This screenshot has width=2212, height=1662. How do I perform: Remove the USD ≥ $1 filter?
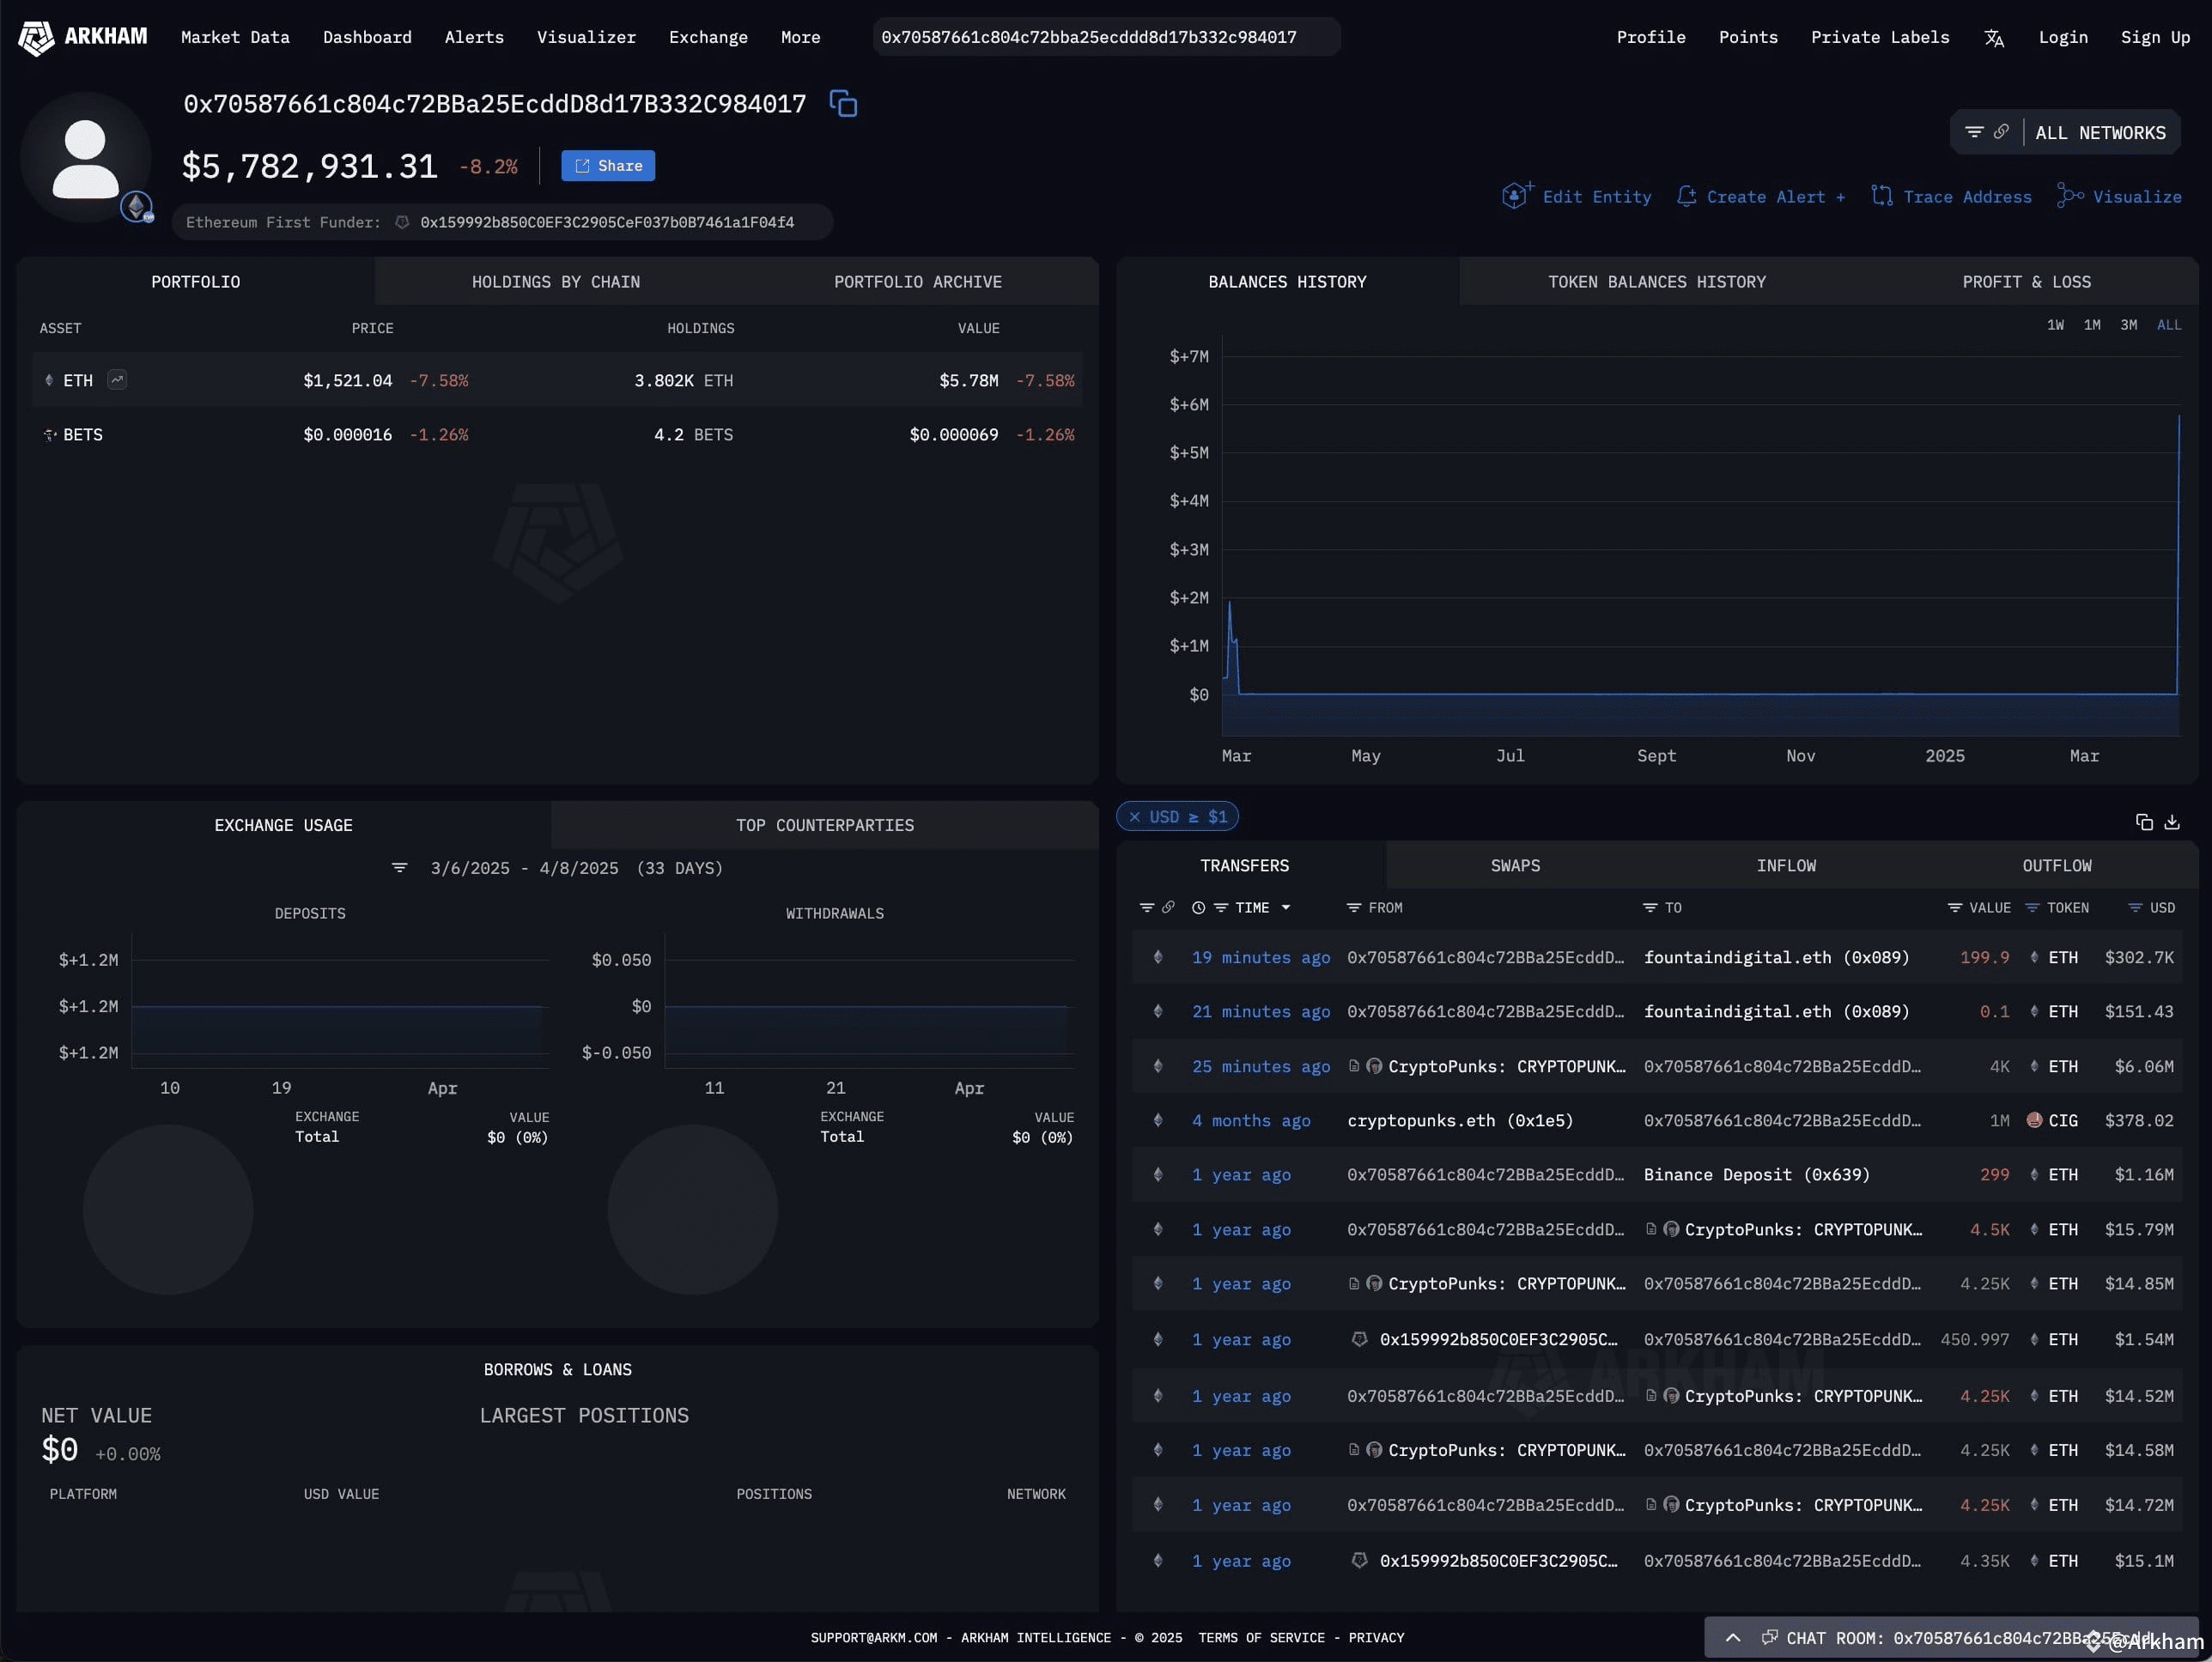tap(1135, 816)
